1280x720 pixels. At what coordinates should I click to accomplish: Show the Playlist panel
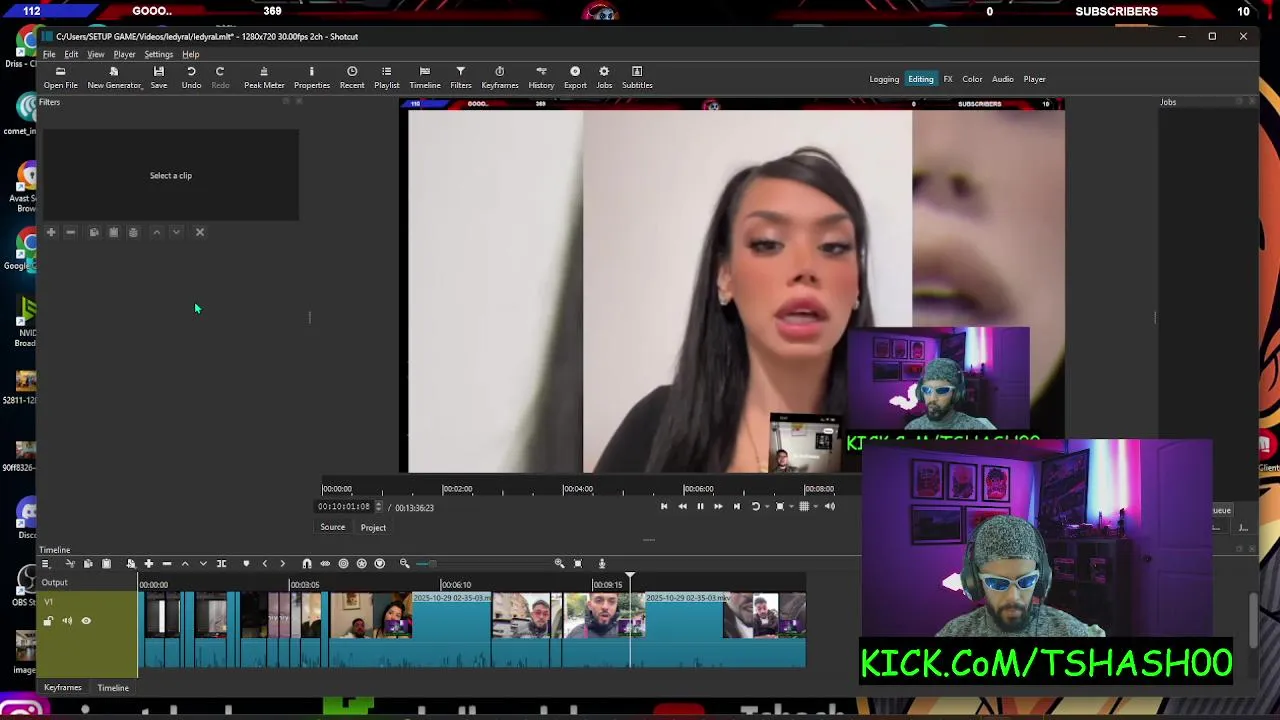386,77
